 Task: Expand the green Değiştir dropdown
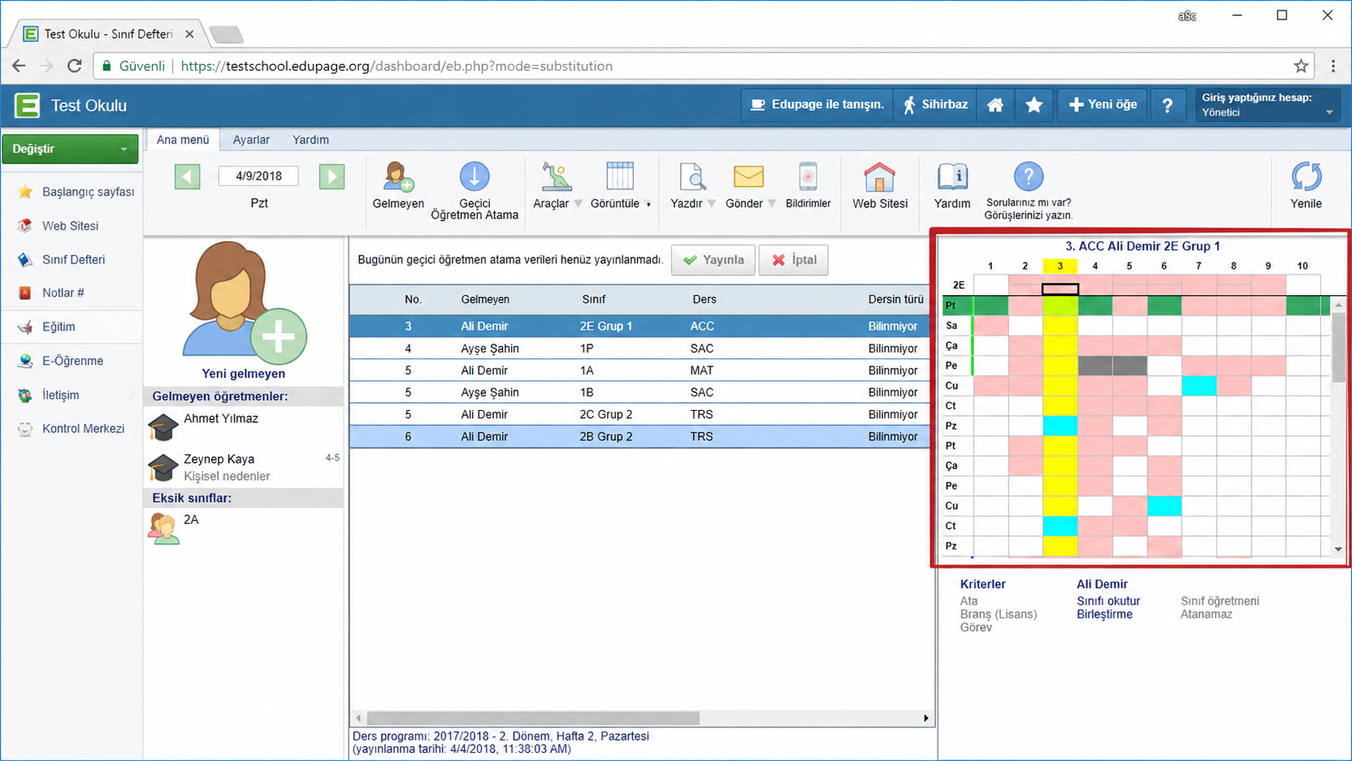tap(70, 149)
